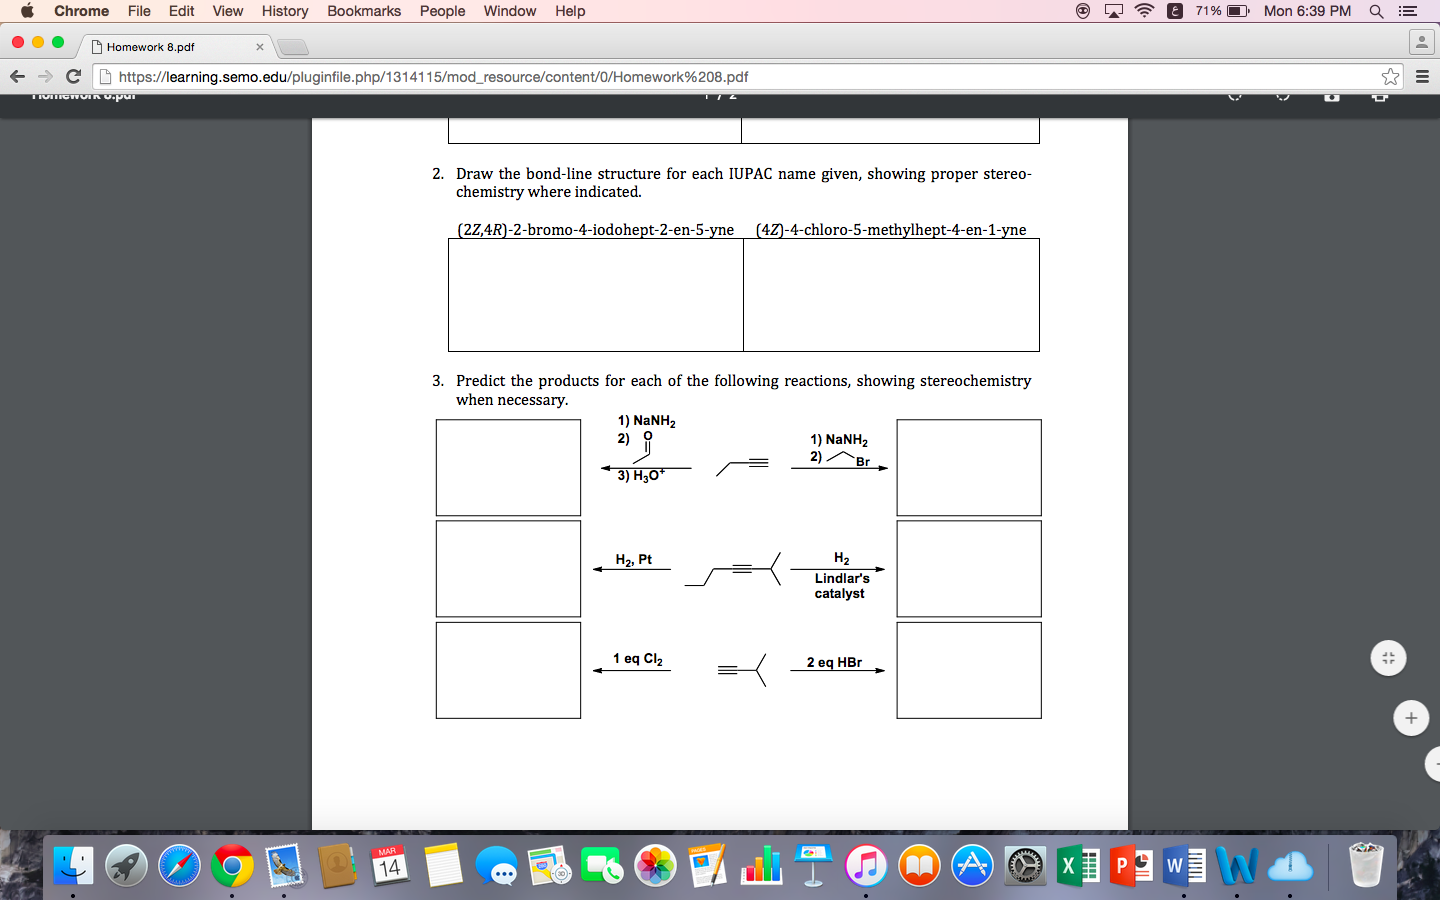
Task: Enable Spotlight search in the menu bar
Action: [1377, 11]
